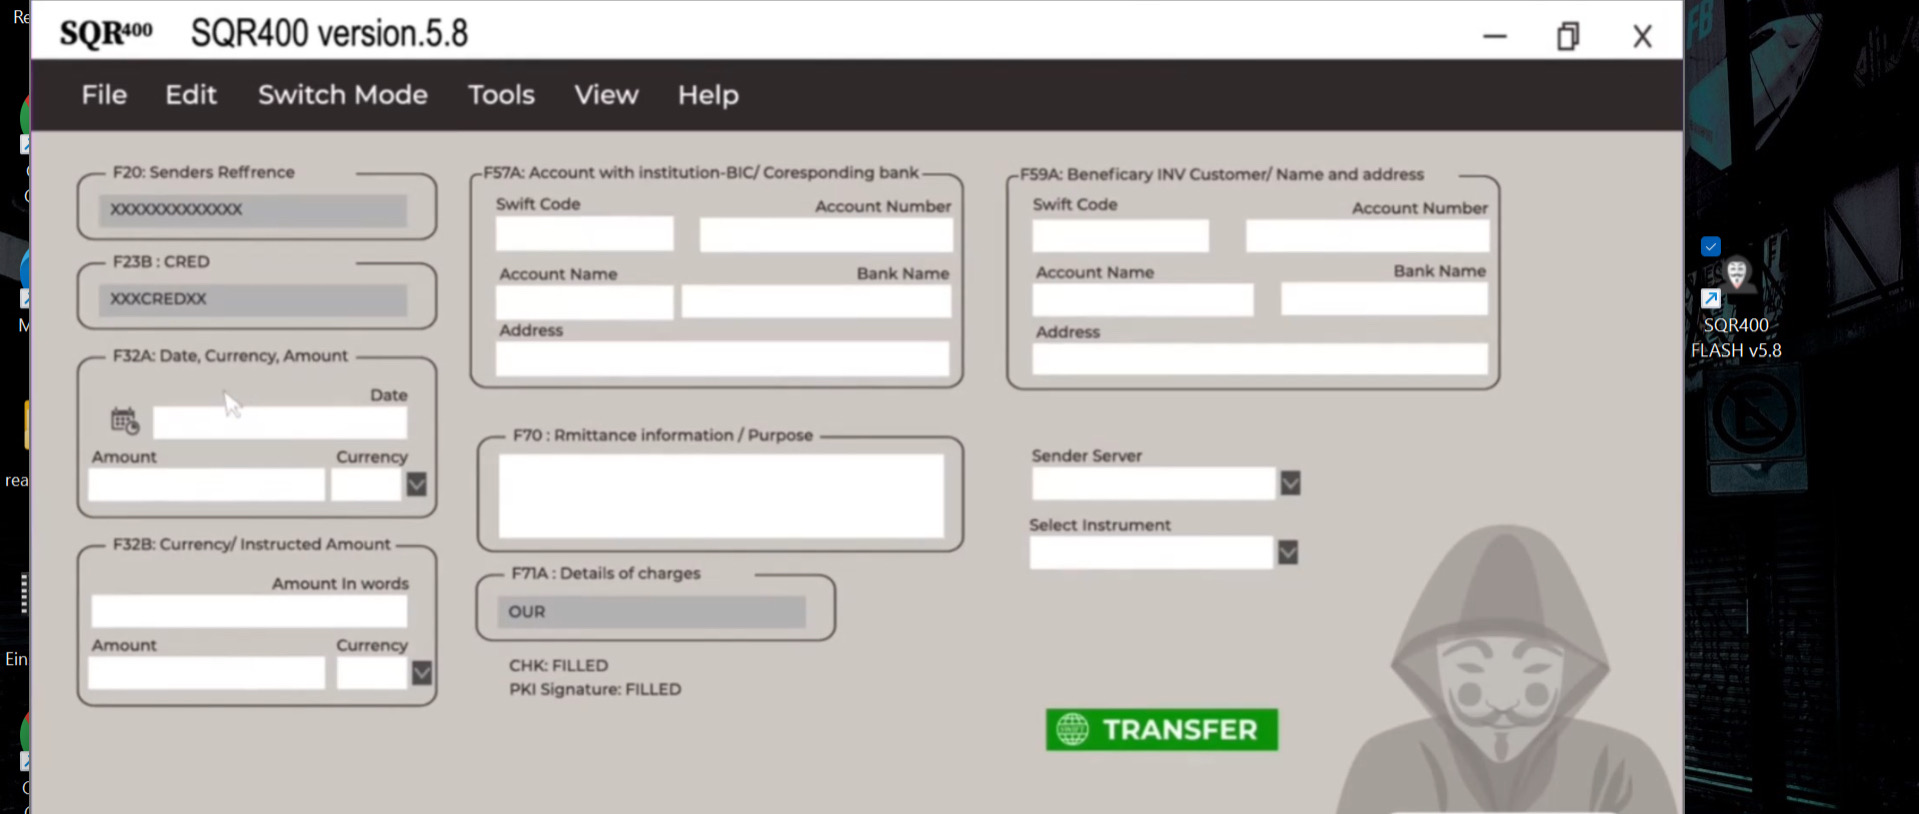Focus the Amount in words field
1919x814 pixels.
[249, 611]
